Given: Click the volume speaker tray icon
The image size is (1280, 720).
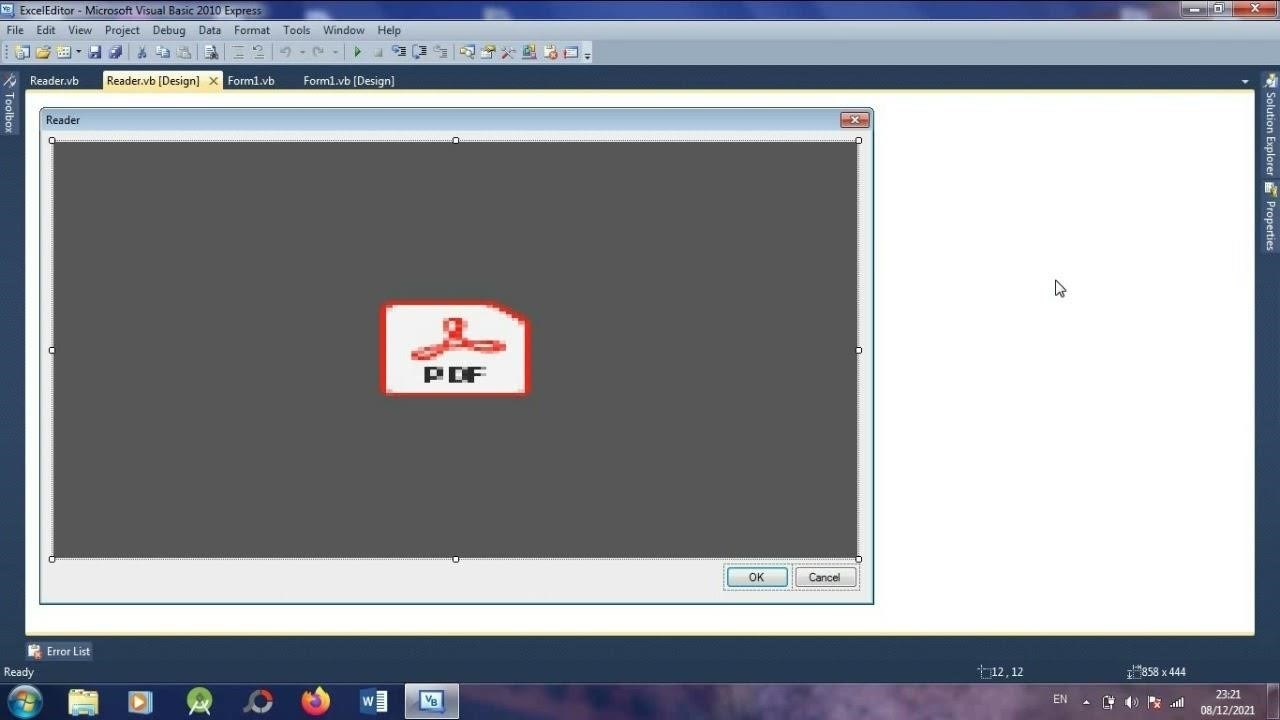Looking at the screenshot, I should [x=1131, y=702].
